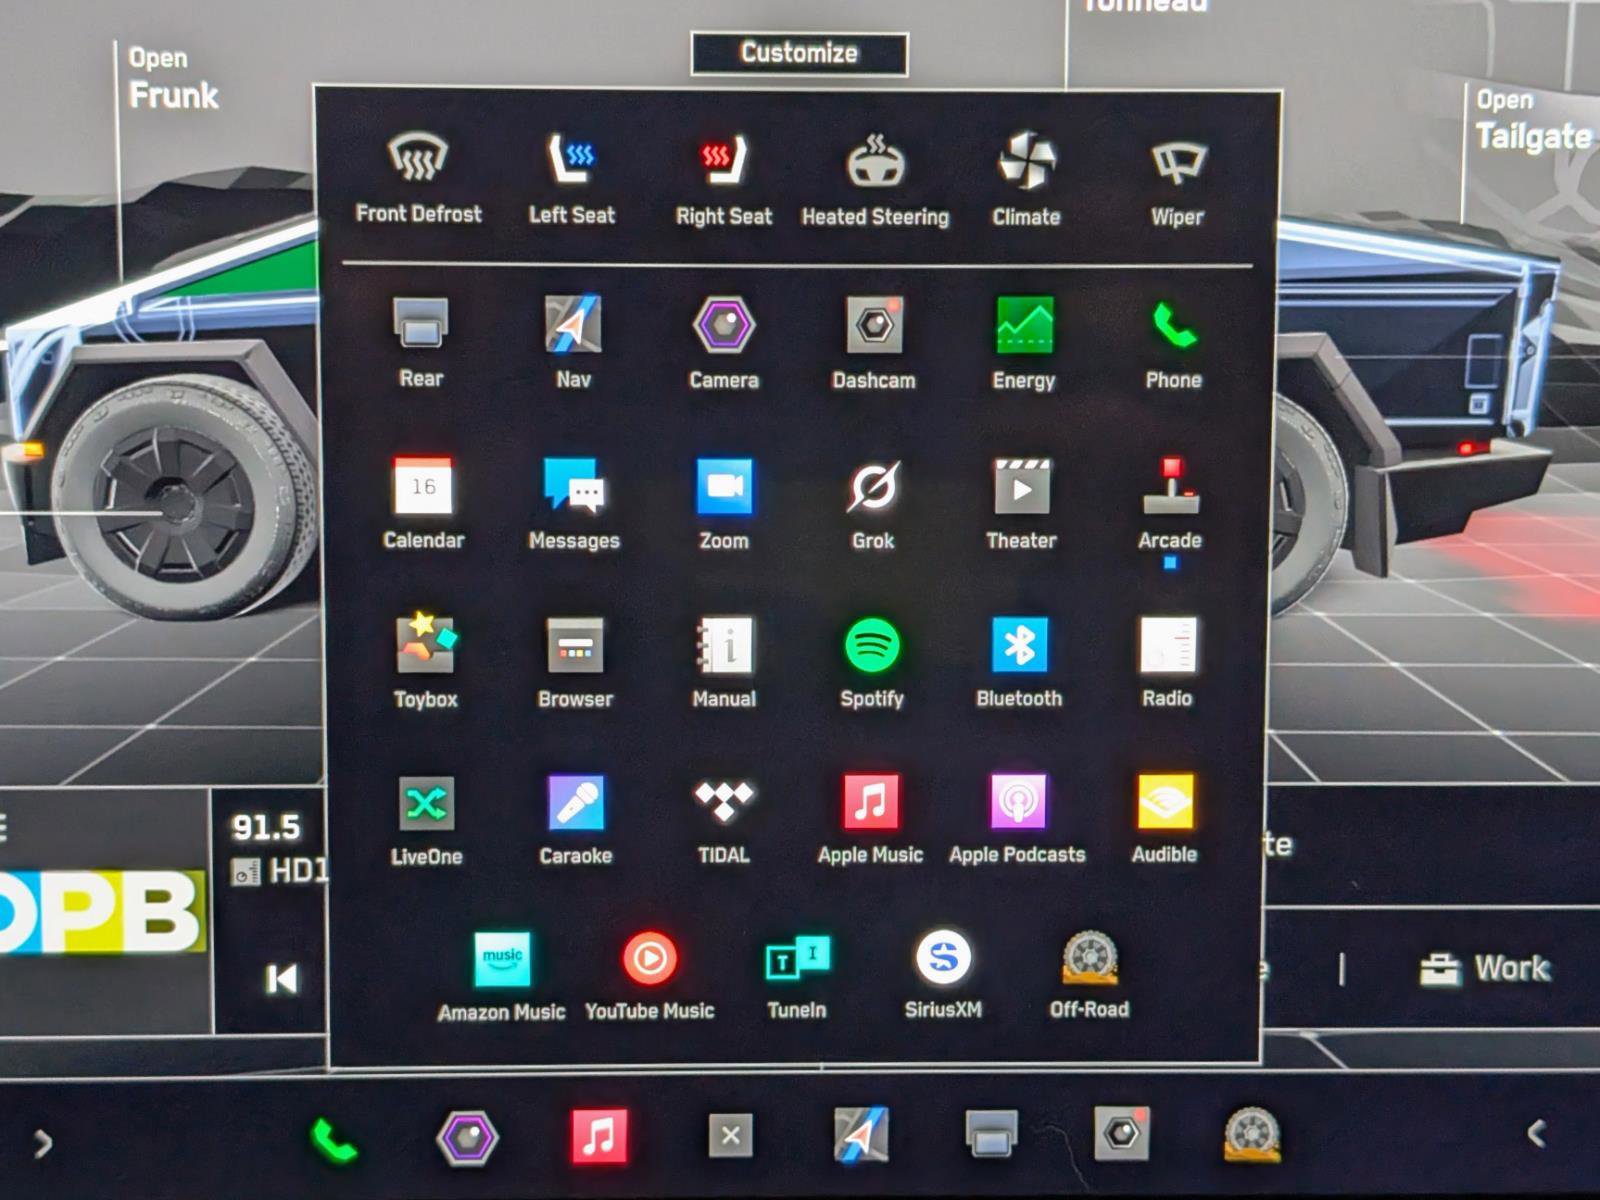Open Camera from the bottom dock
This screenshot has width=1600, height=1200.
[467, 1138]
